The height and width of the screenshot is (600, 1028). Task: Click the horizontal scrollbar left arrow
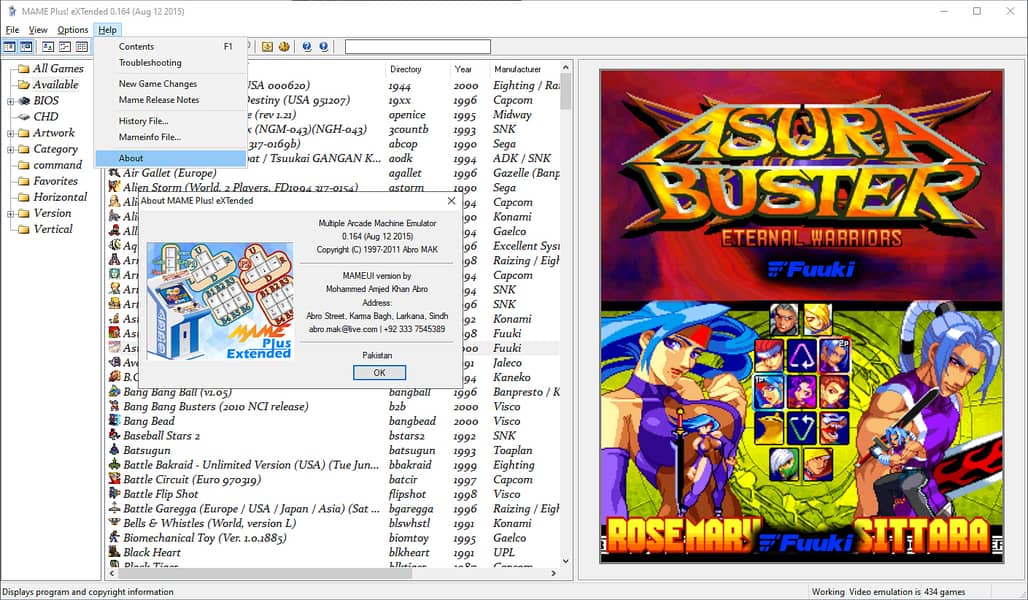tap(112, 573)
